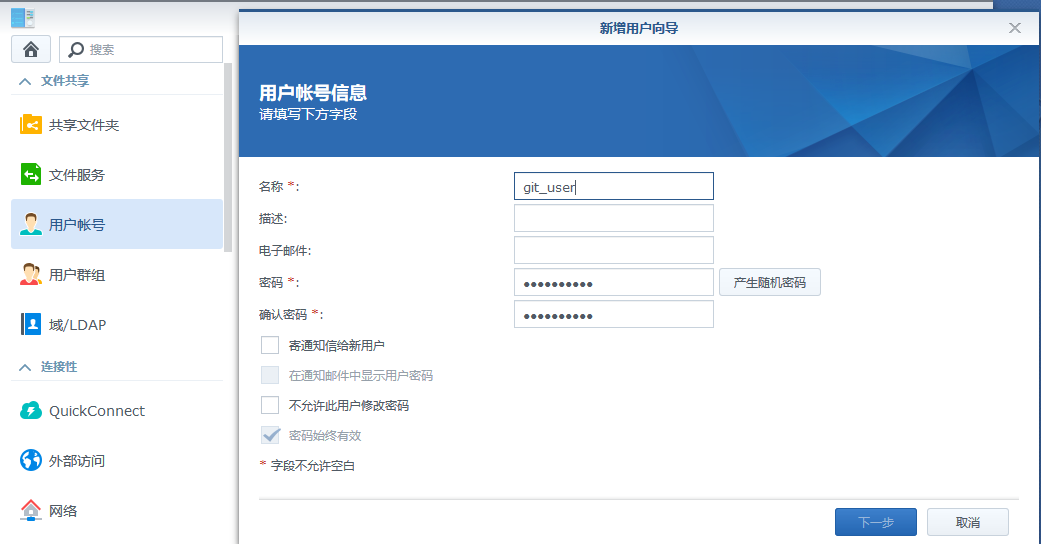Open the shared folder (共享文件夹) icon
Image resolution: width=1041 pixels, height=544 pixels.
31,124
